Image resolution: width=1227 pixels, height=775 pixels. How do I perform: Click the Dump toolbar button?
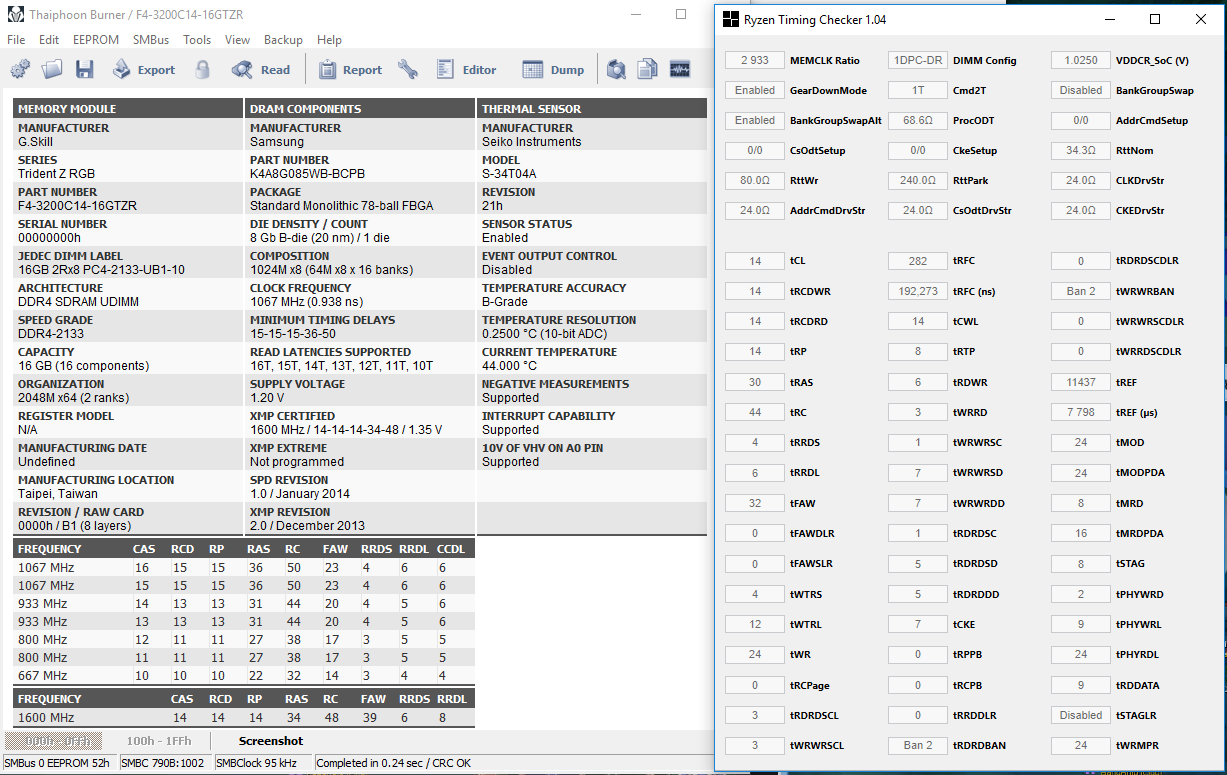click(x=553, y=69)
